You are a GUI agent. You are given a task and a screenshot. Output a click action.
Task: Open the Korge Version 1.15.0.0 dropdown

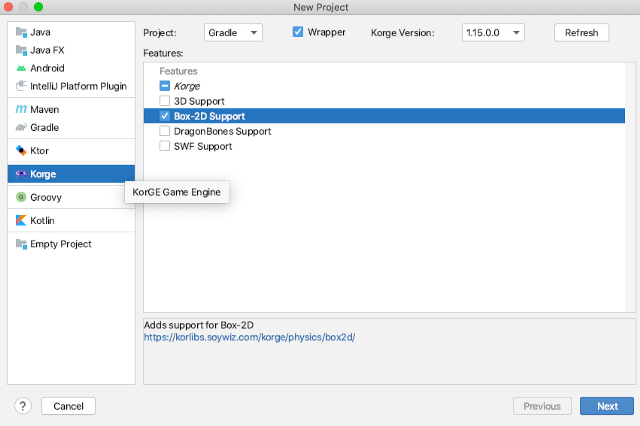pyautogui.click(x=493, y=33)
